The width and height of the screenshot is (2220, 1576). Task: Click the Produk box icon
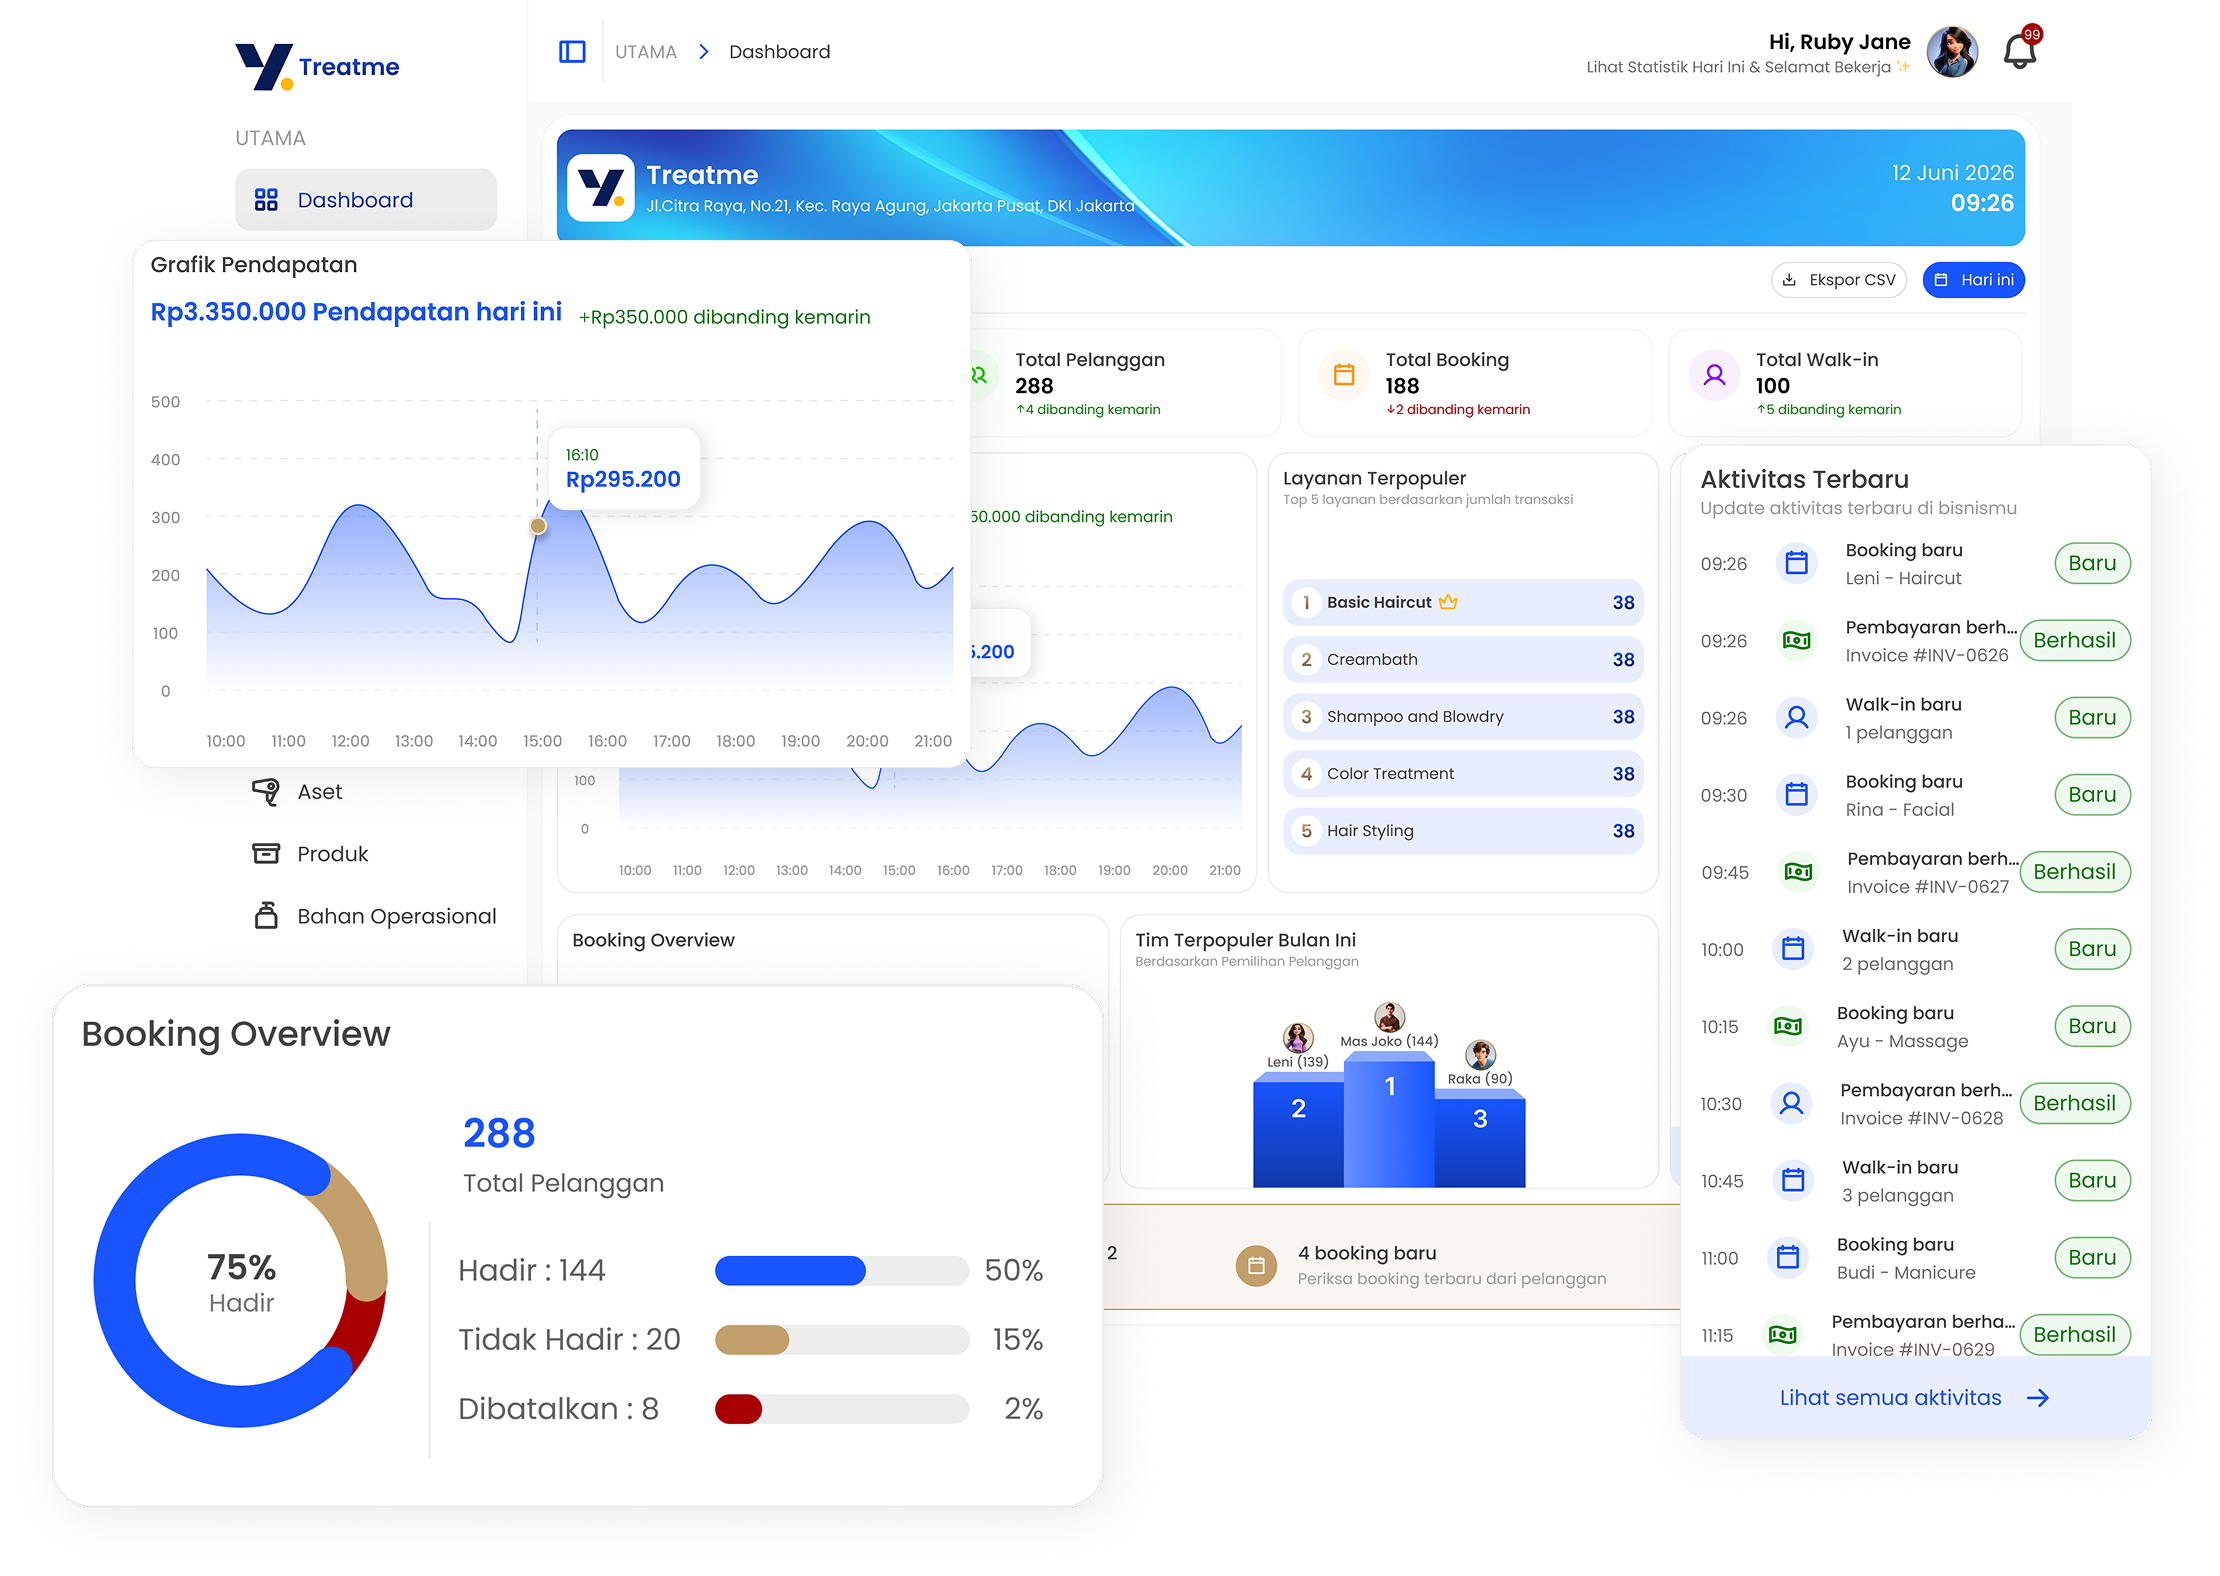pos(266,853)
